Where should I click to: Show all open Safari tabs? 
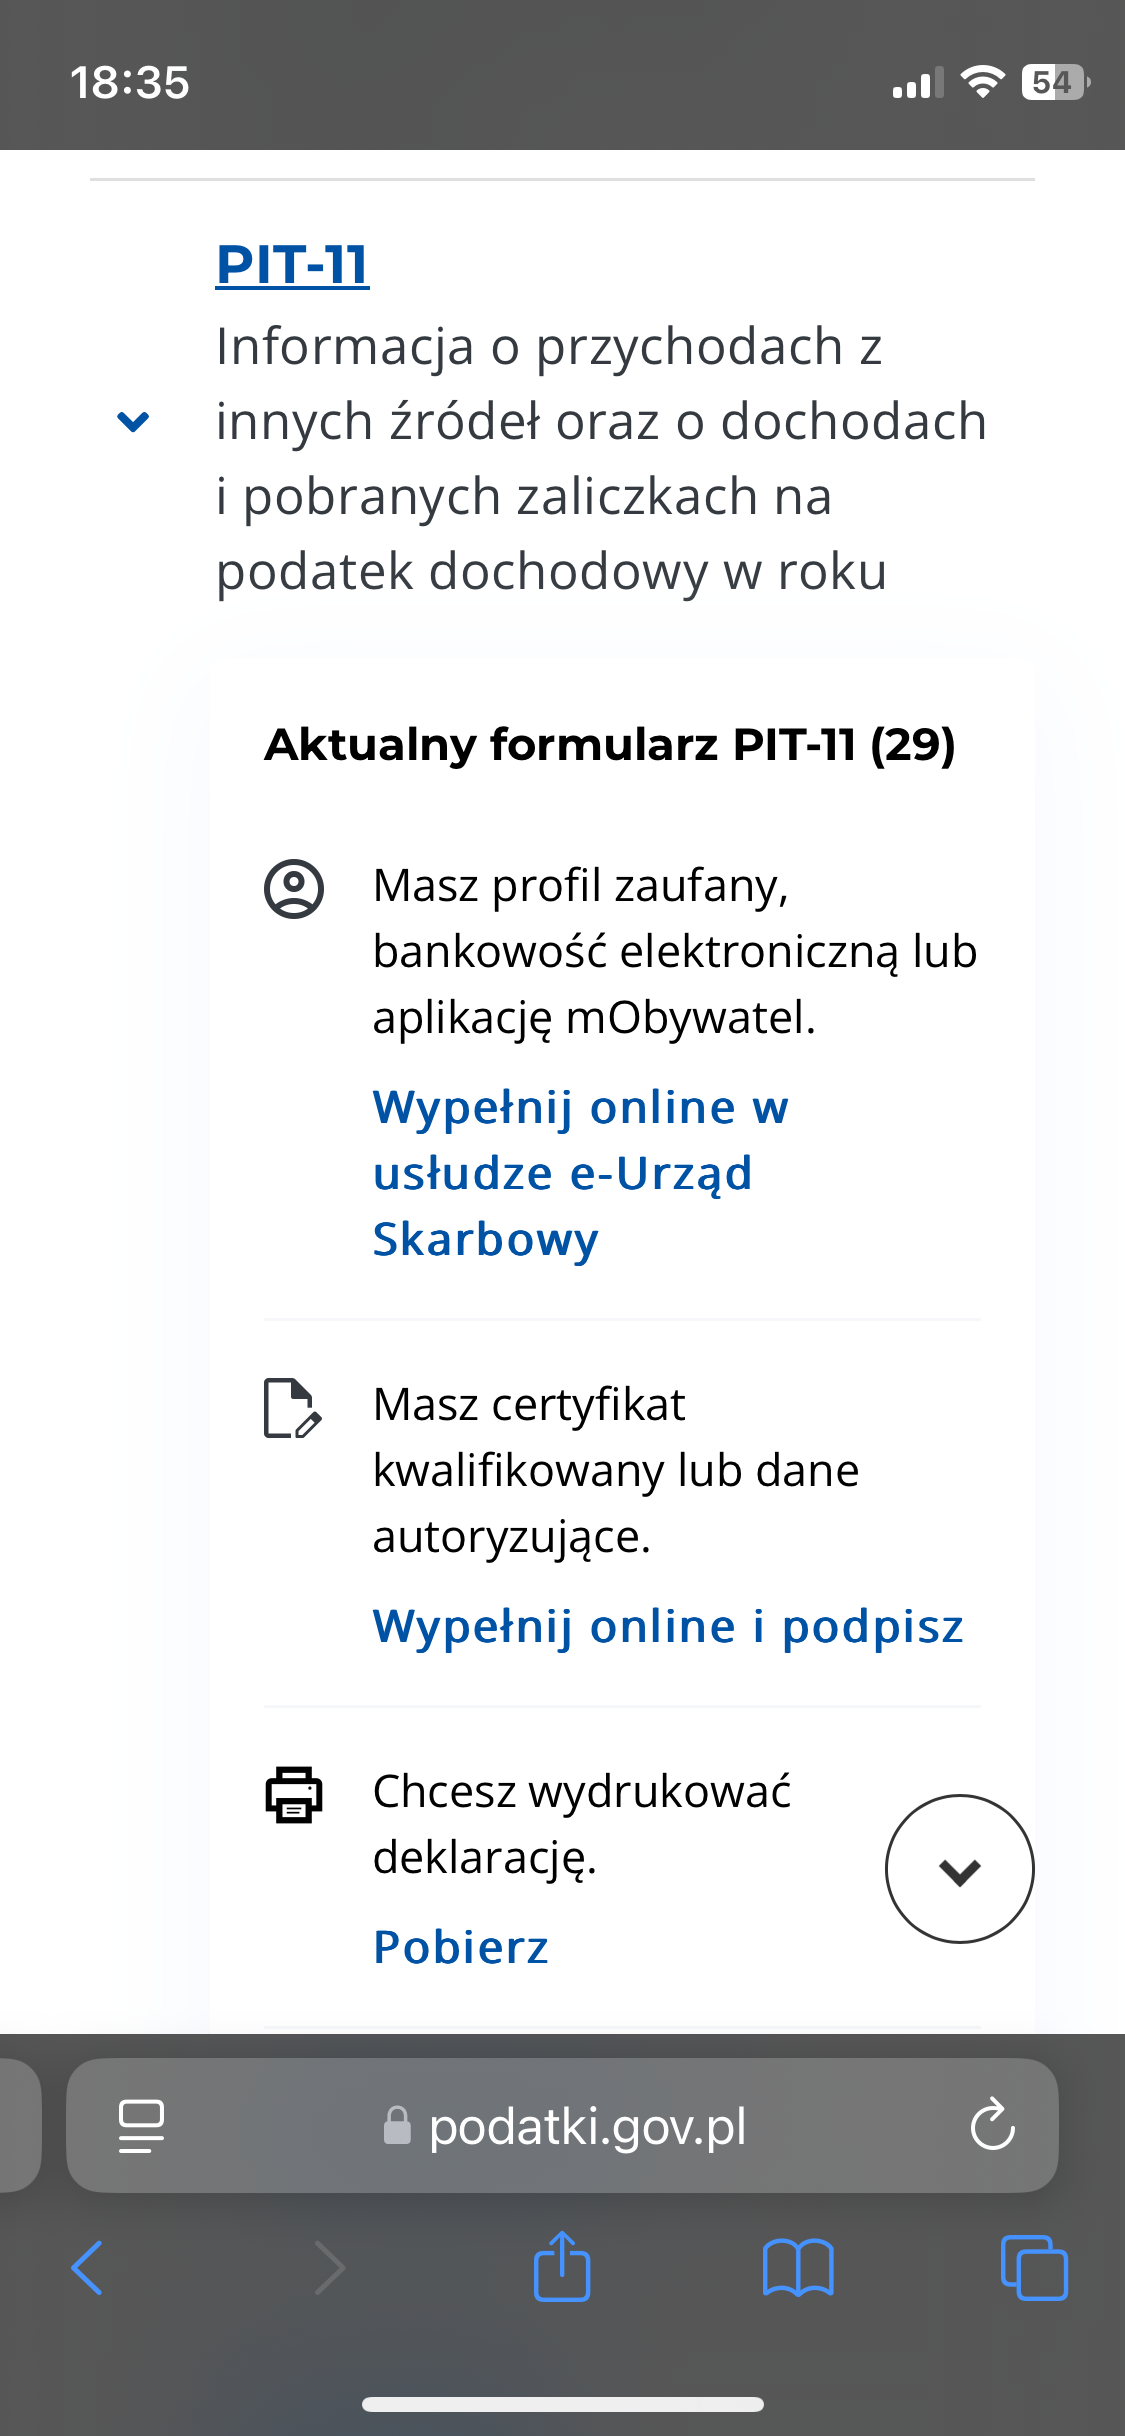(x=1034, y=2268)
